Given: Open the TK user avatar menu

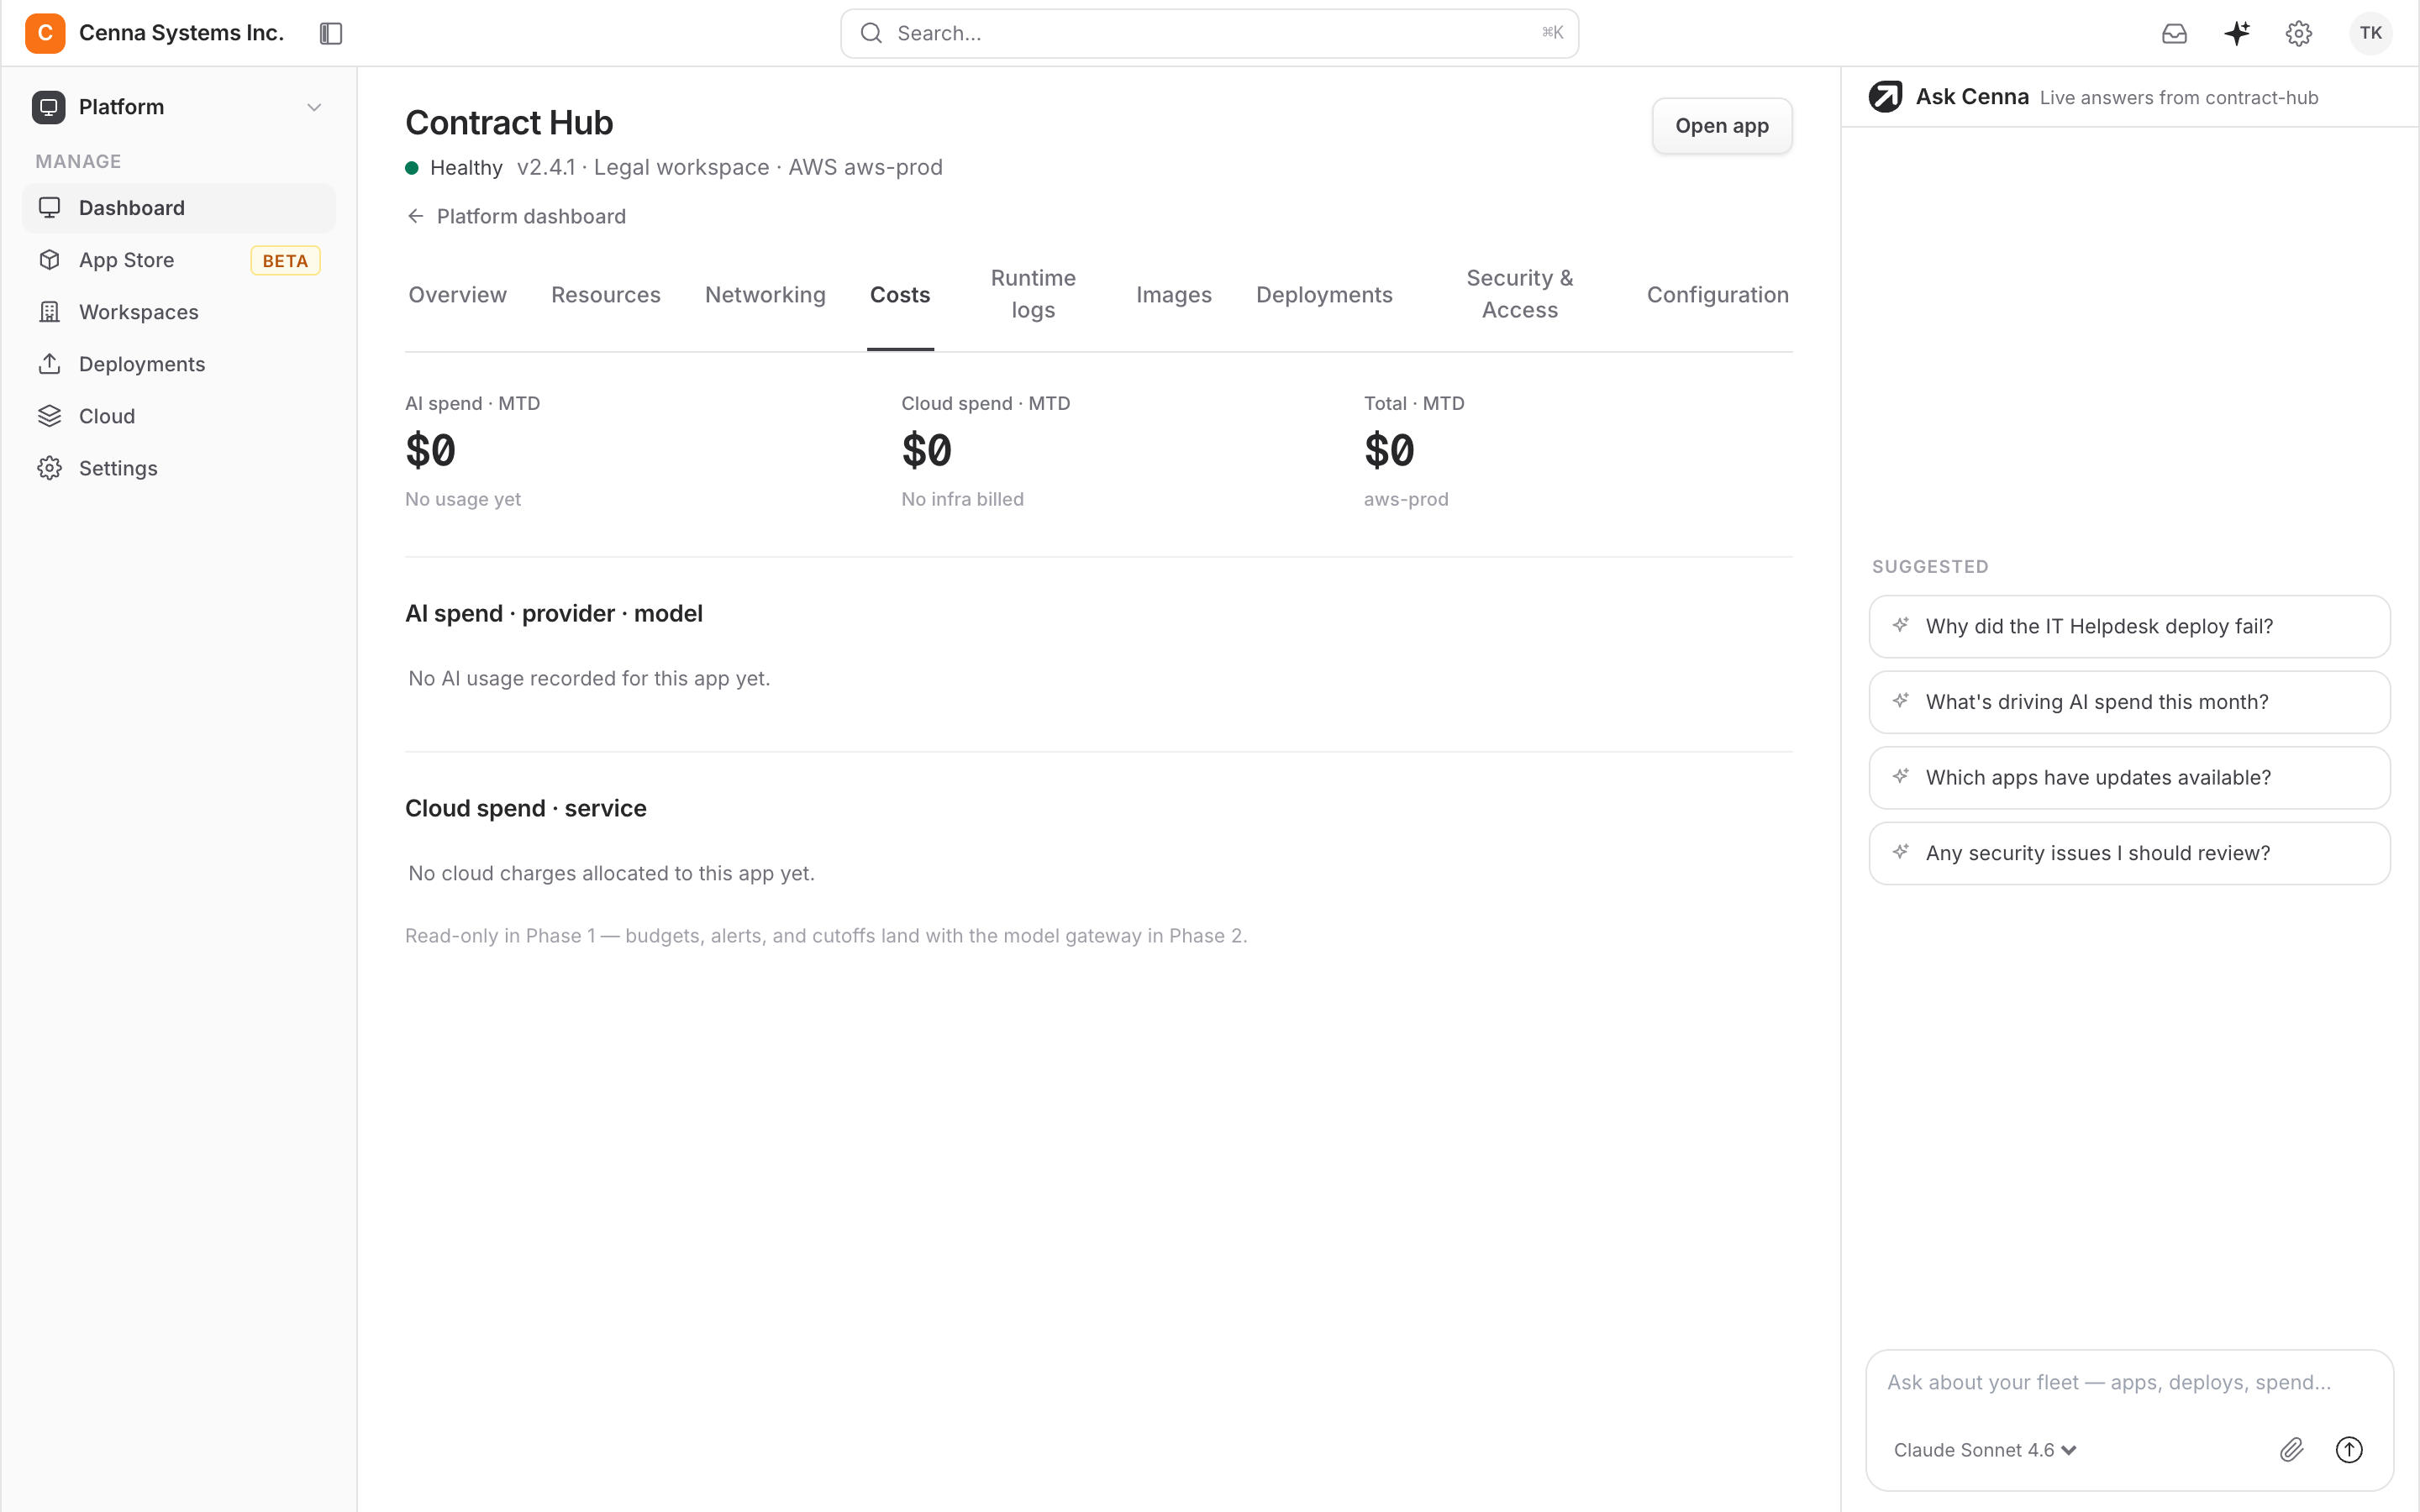Looking at the screenshot, I should coord(2371,33).
